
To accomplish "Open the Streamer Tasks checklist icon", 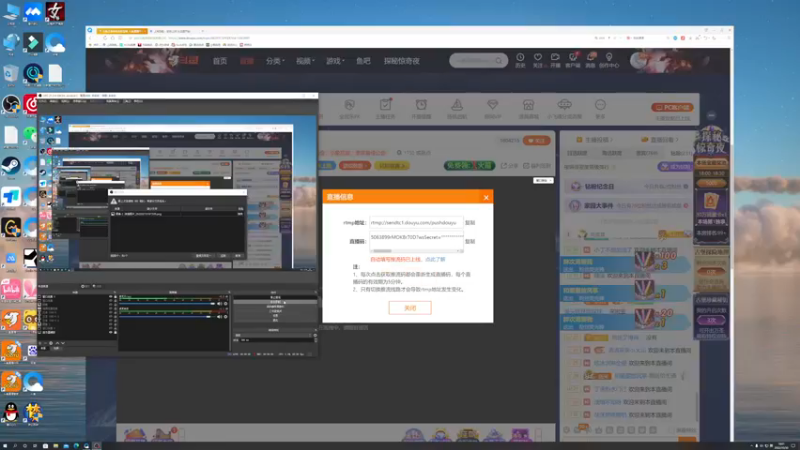I will tap(385, 105).
